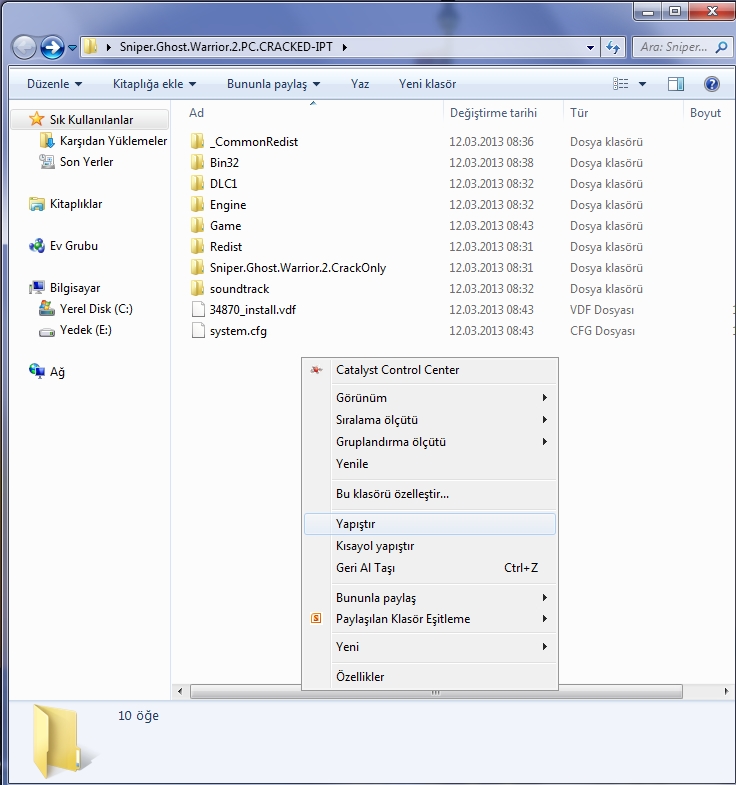This screenshot has height=785, width=736.
Task: Open more view options dropdown arrow
Action: (642, 84)
